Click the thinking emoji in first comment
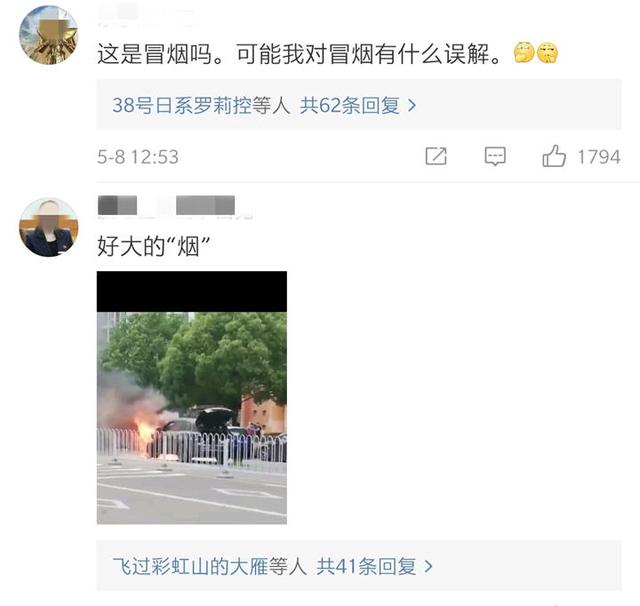Screen dimensions: 640x606 tap(524, 53)
